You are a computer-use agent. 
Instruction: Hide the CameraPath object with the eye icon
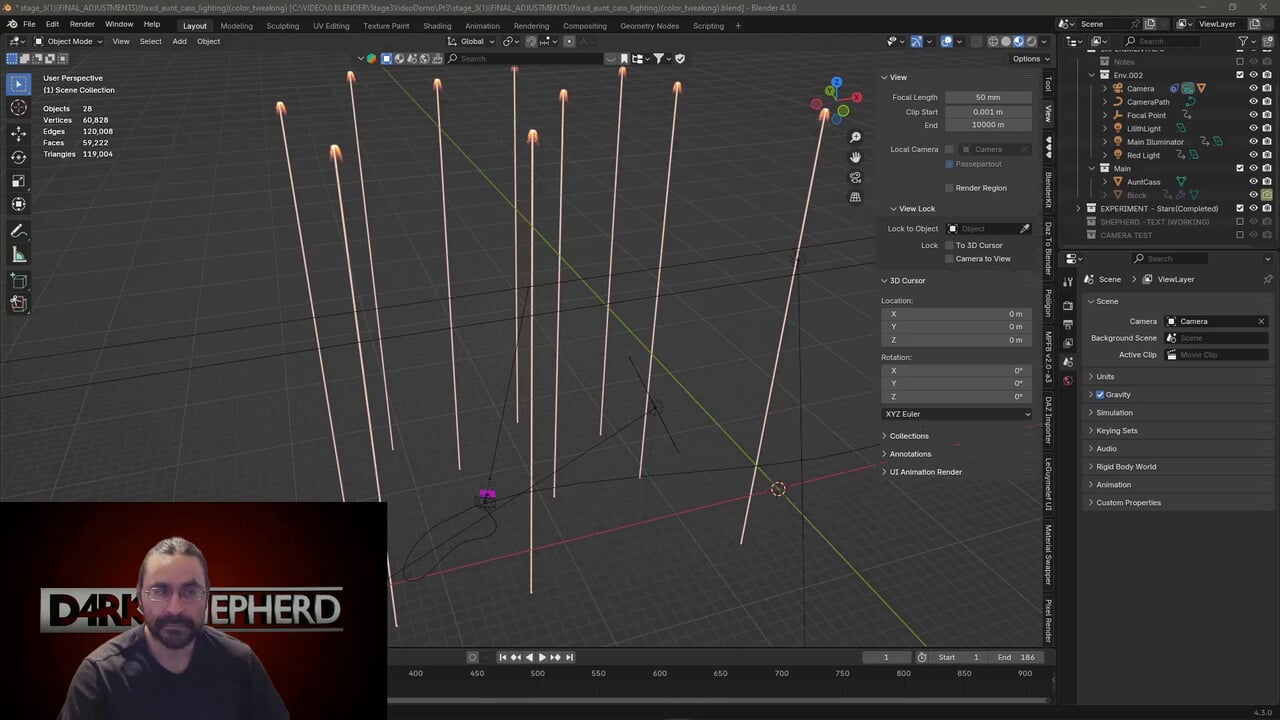click(x=1253, y=101)
